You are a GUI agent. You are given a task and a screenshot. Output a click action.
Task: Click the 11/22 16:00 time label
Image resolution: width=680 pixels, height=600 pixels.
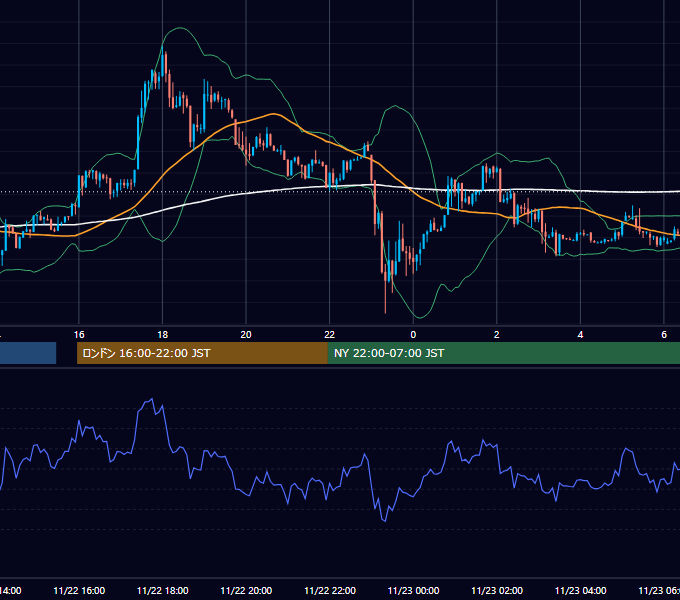79,590
